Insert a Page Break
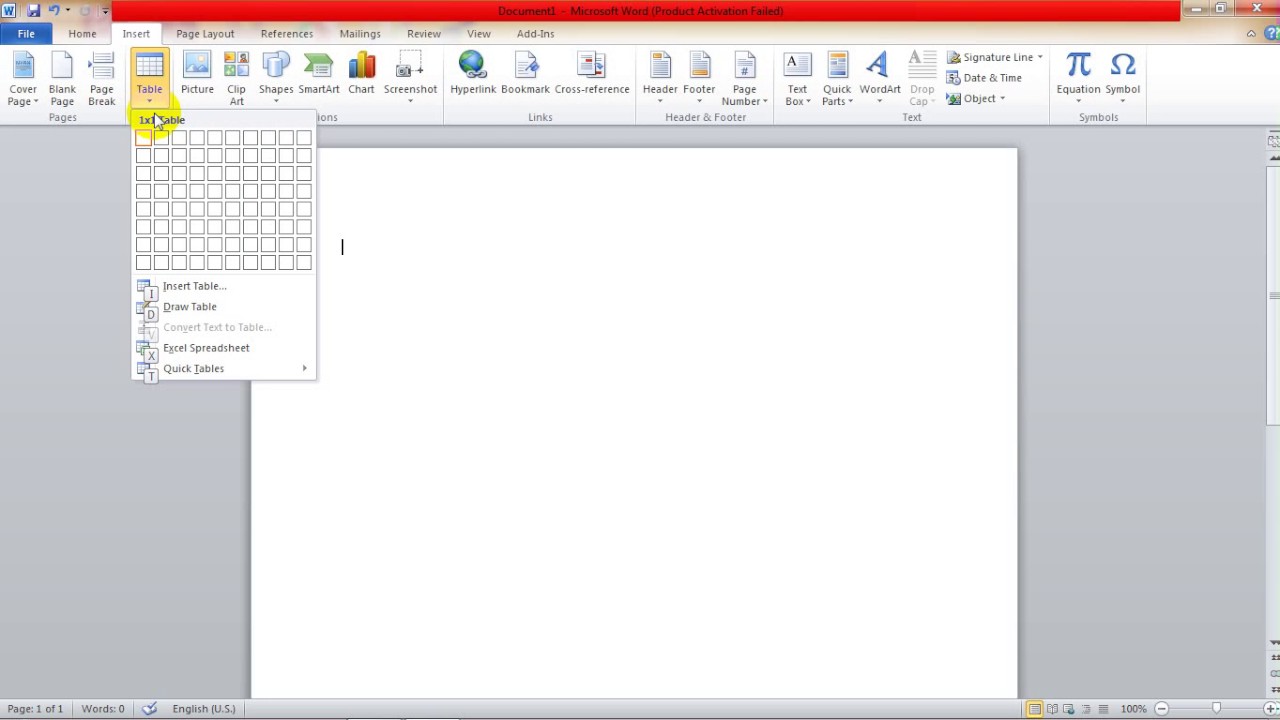The image size is (1280, 720). pyautogui.click(x=101, y=78)
